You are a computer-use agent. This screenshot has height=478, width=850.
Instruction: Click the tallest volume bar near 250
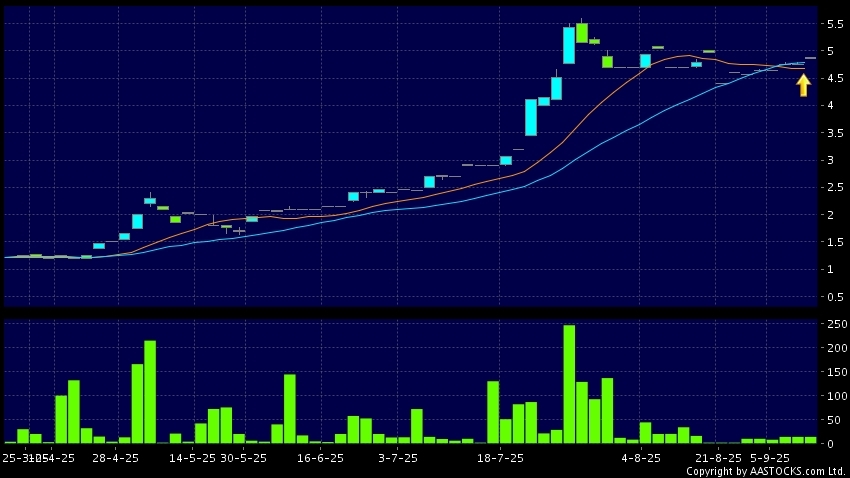tap(569, 383)
